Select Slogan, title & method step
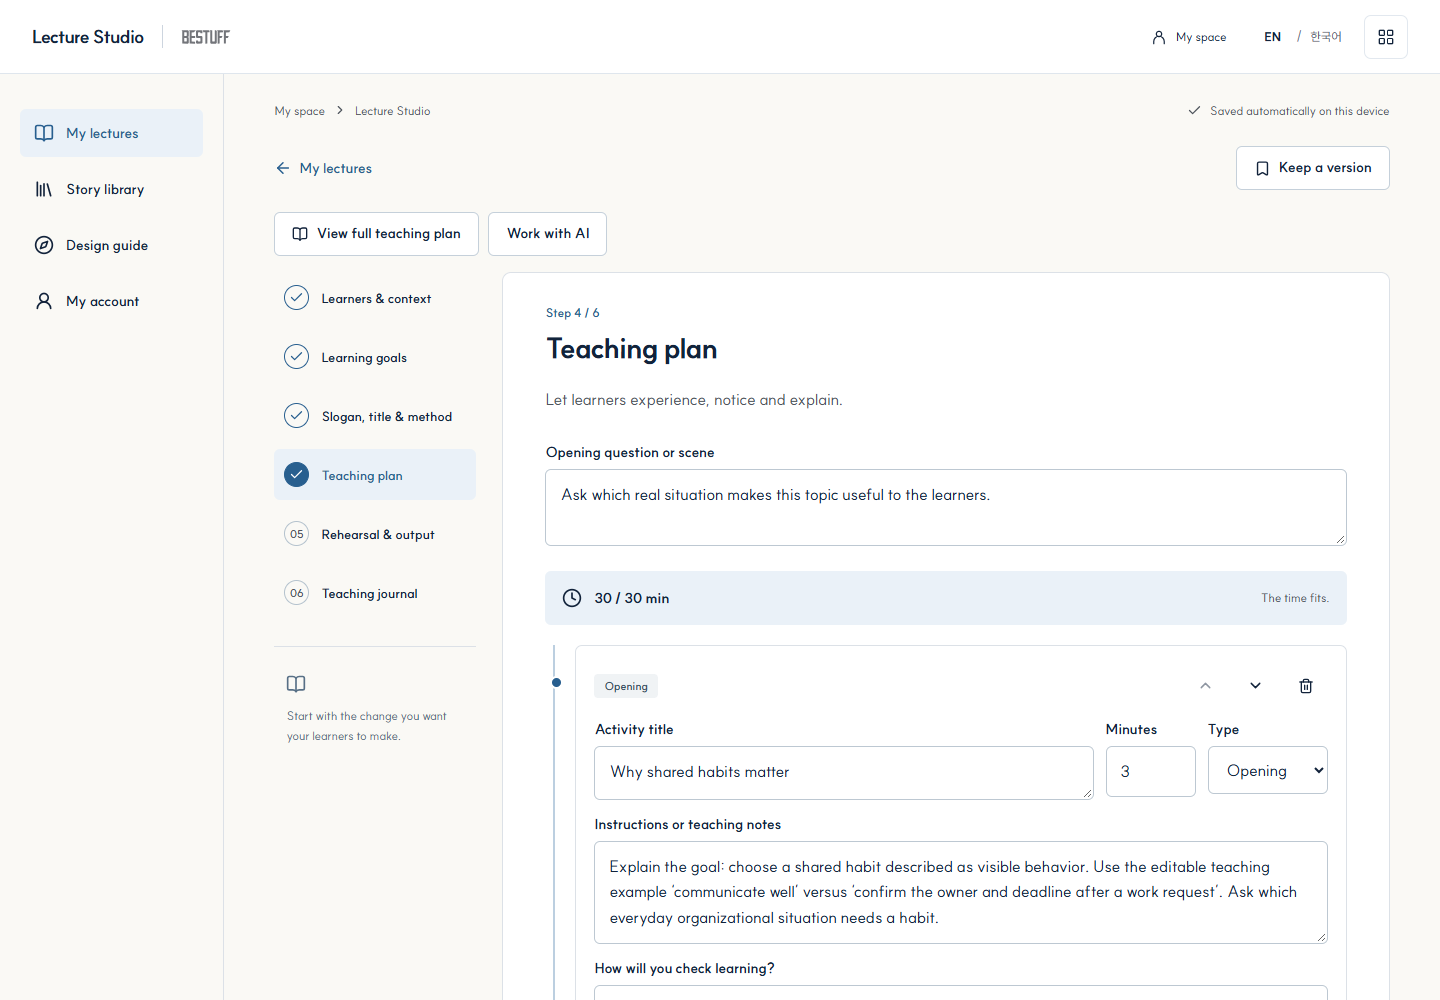This screenshot has width=1440, height=1000. point(375,416)
